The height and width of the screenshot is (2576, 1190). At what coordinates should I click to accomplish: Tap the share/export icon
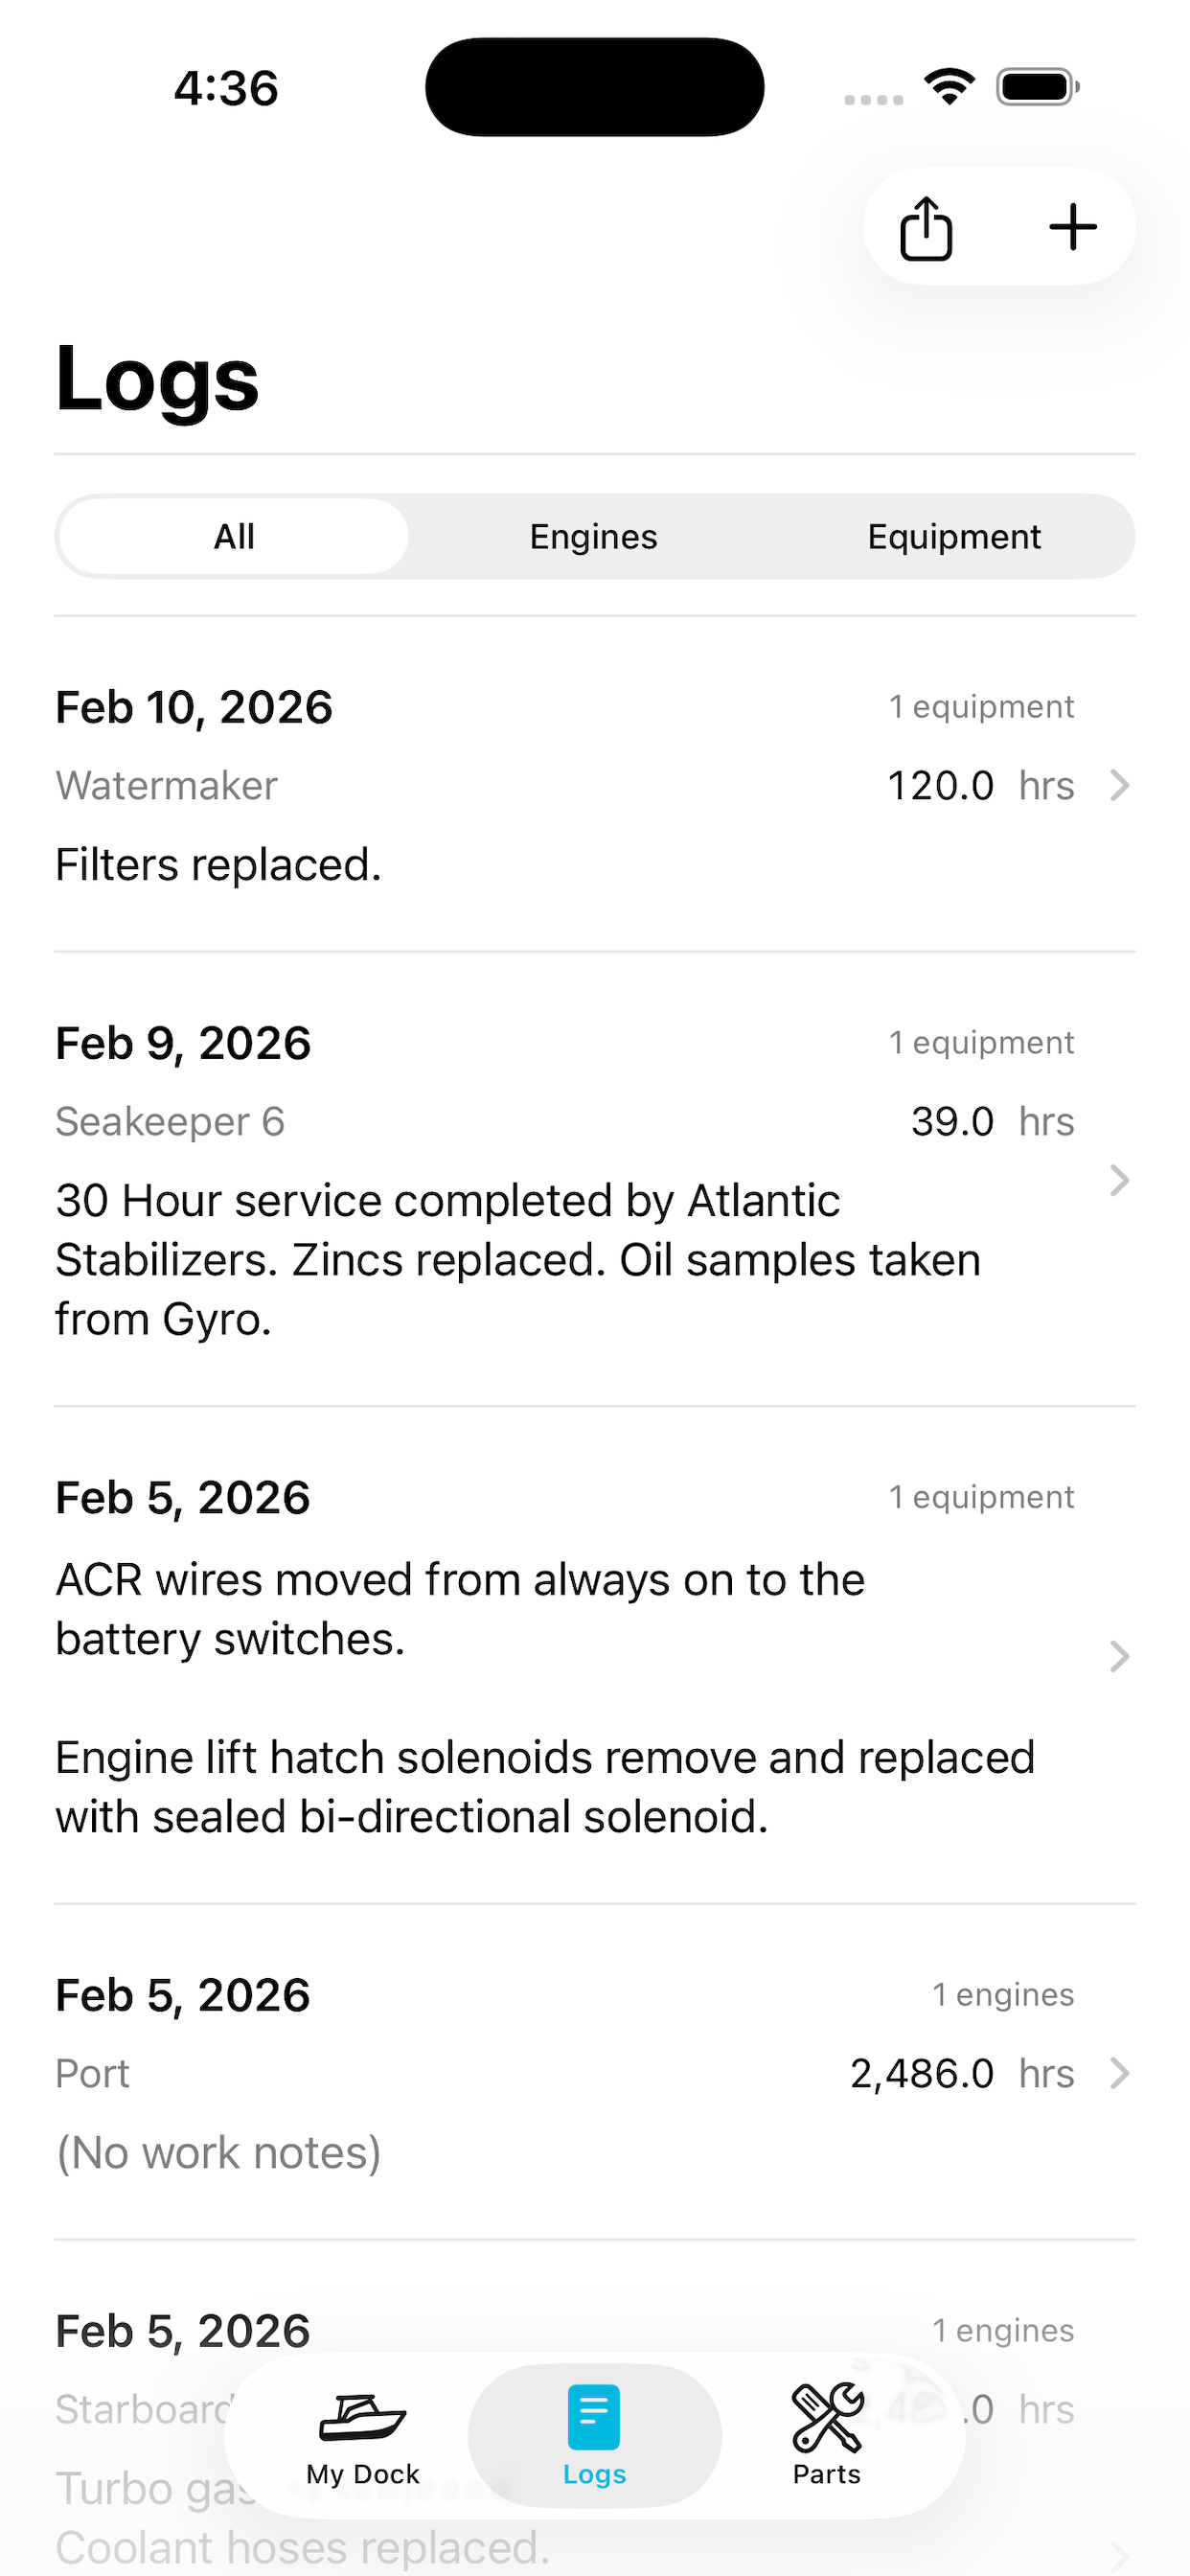point(926,228)
